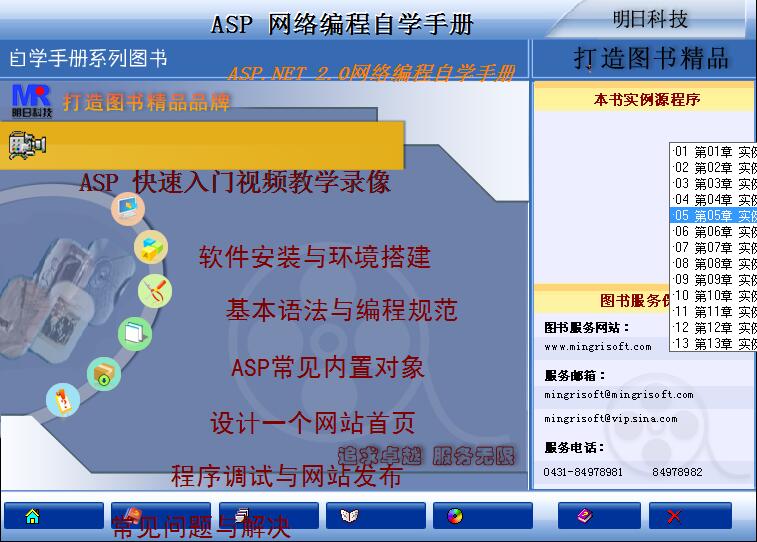The width and height of the screenshot is (757, 542).
Task: Click the package download circle icon
Action: pos(104,374)
